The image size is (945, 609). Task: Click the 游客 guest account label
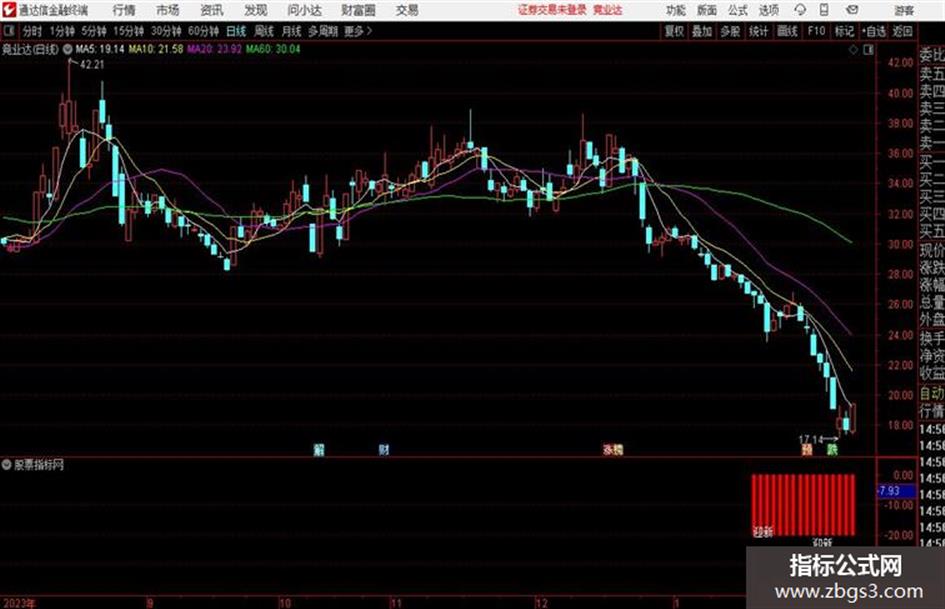(904, 10)
